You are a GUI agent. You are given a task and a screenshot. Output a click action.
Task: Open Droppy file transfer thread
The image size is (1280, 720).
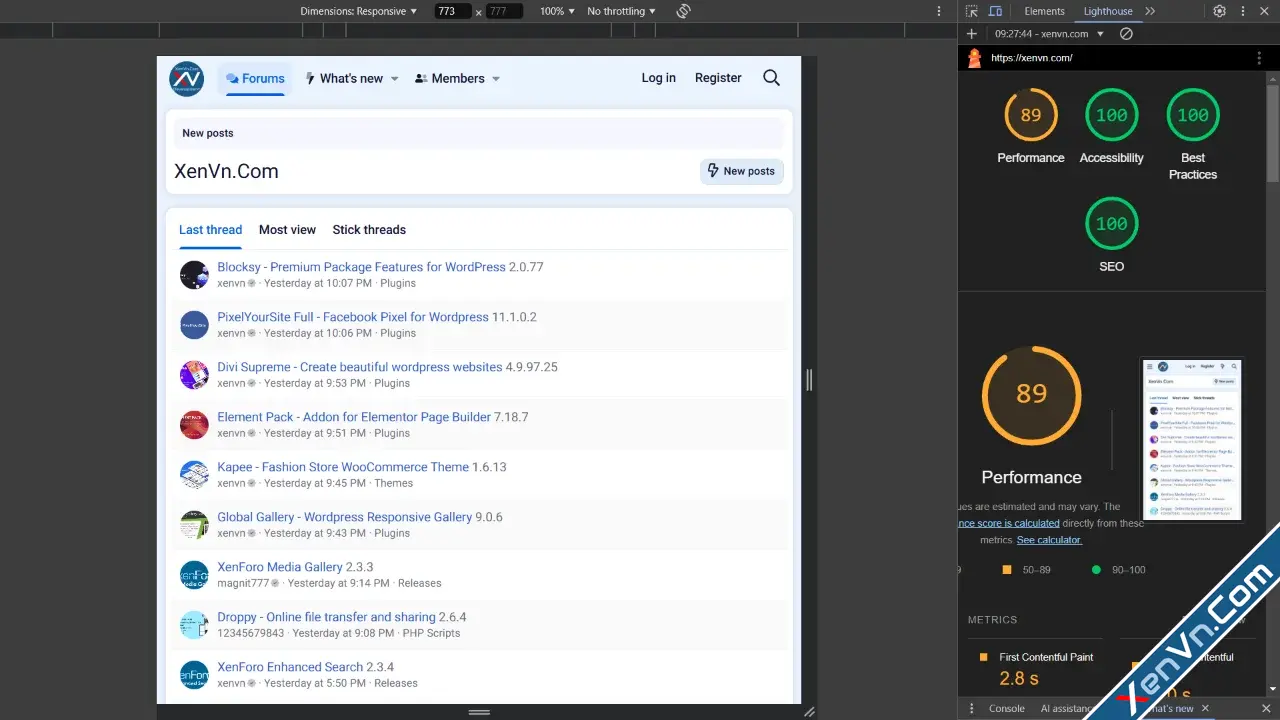pyautogui.click(x=326, y=617)
